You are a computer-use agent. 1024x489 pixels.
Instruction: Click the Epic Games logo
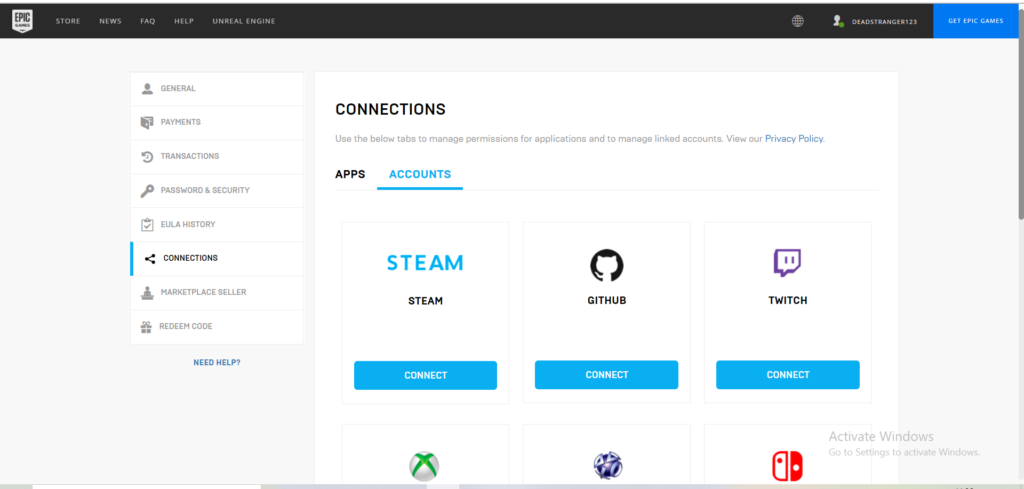[x=22, y=21]
